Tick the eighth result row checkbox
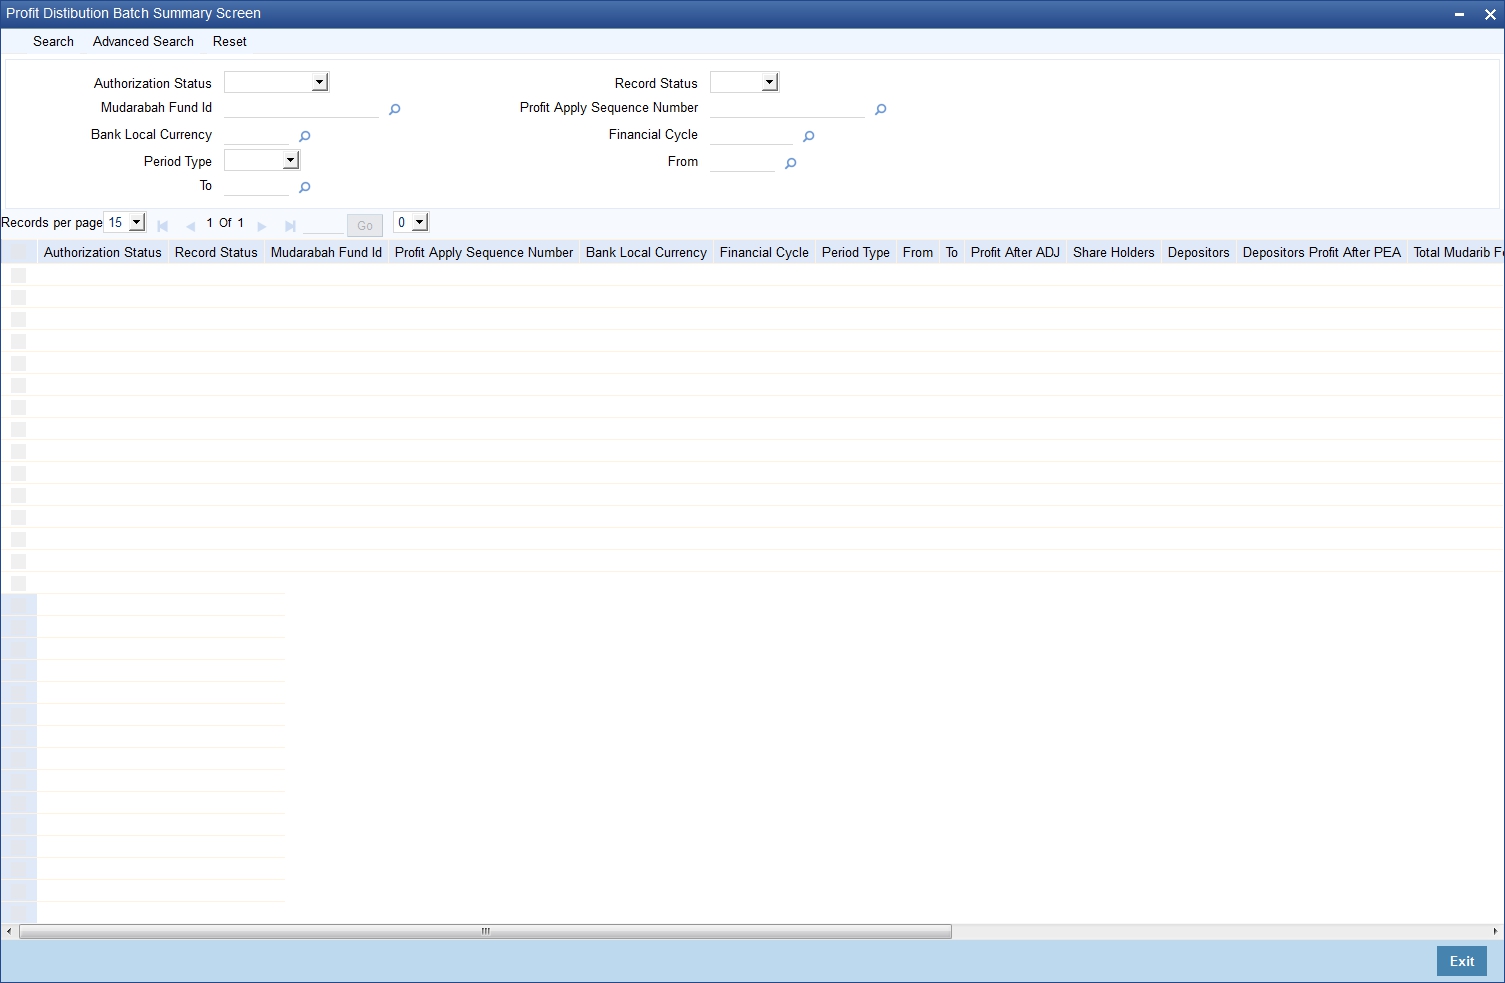The height and width of the screenshot is (983, 1505). (x=18, y=429)
